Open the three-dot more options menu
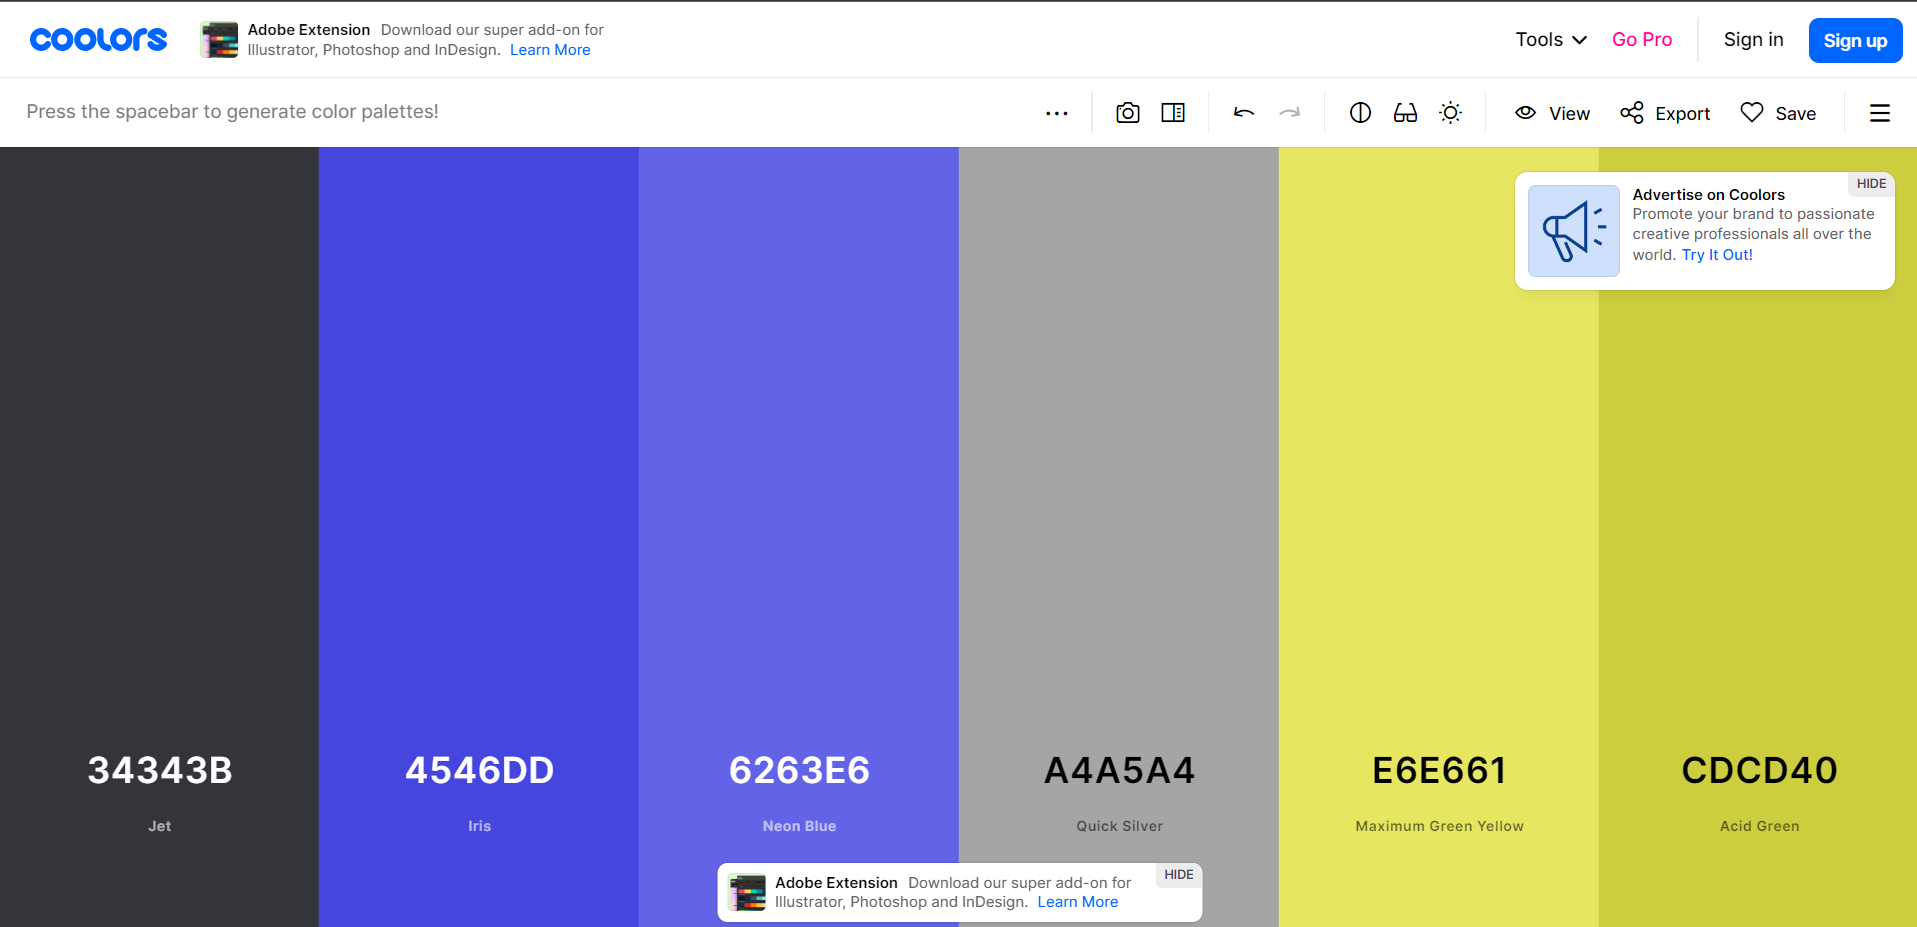The image size is (1917, 927). (x=1056, y=113)
